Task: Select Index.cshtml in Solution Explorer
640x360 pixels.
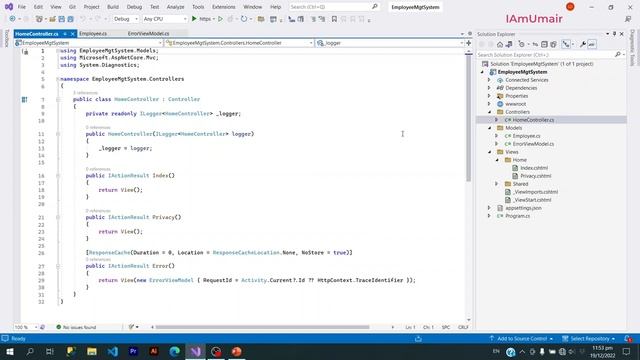Action: (534, 168)
